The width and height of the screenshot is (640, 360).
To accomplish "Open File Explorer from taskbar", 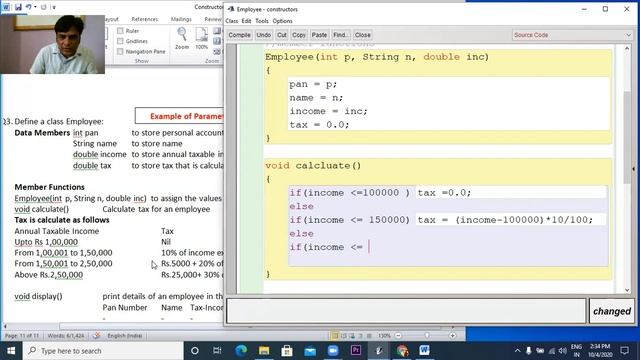I will coord(264,351).
